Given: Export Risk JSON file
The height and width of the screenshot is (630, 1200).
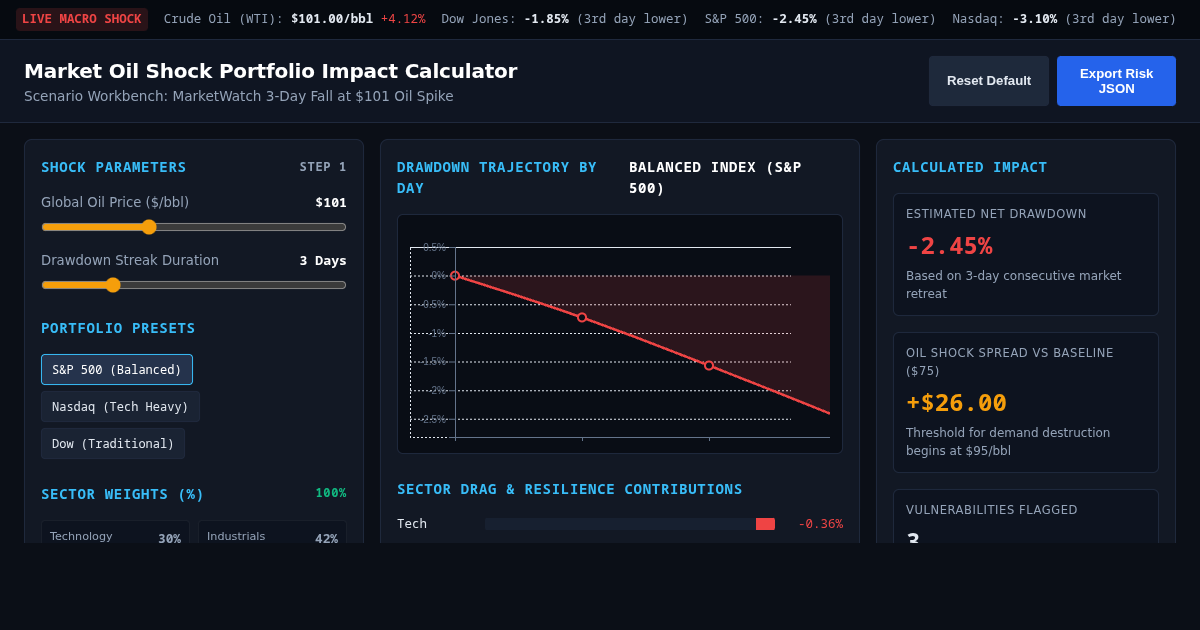Looking at the screenshot, I should [1116, 81].
